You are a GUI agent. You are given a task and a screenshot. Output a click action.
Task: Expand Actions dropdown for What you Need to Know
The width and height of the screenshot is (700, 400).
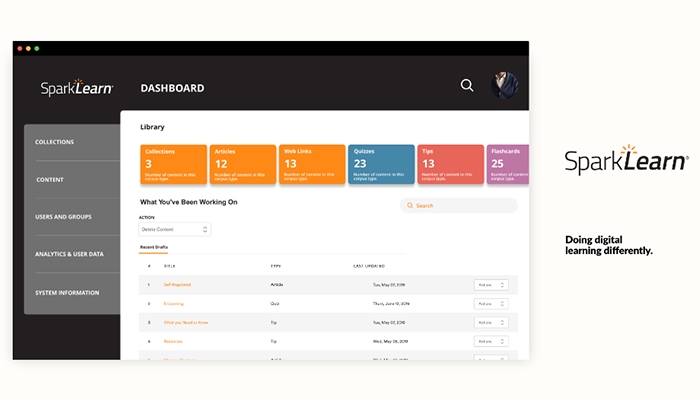(x=491, y=322)
